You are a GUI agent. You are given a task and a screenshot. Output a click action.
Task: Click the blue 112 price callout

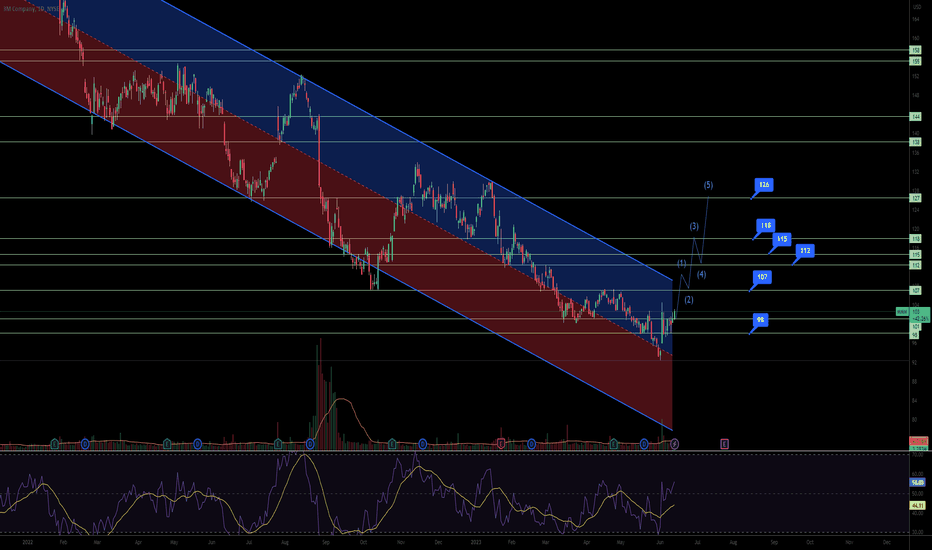805,250
